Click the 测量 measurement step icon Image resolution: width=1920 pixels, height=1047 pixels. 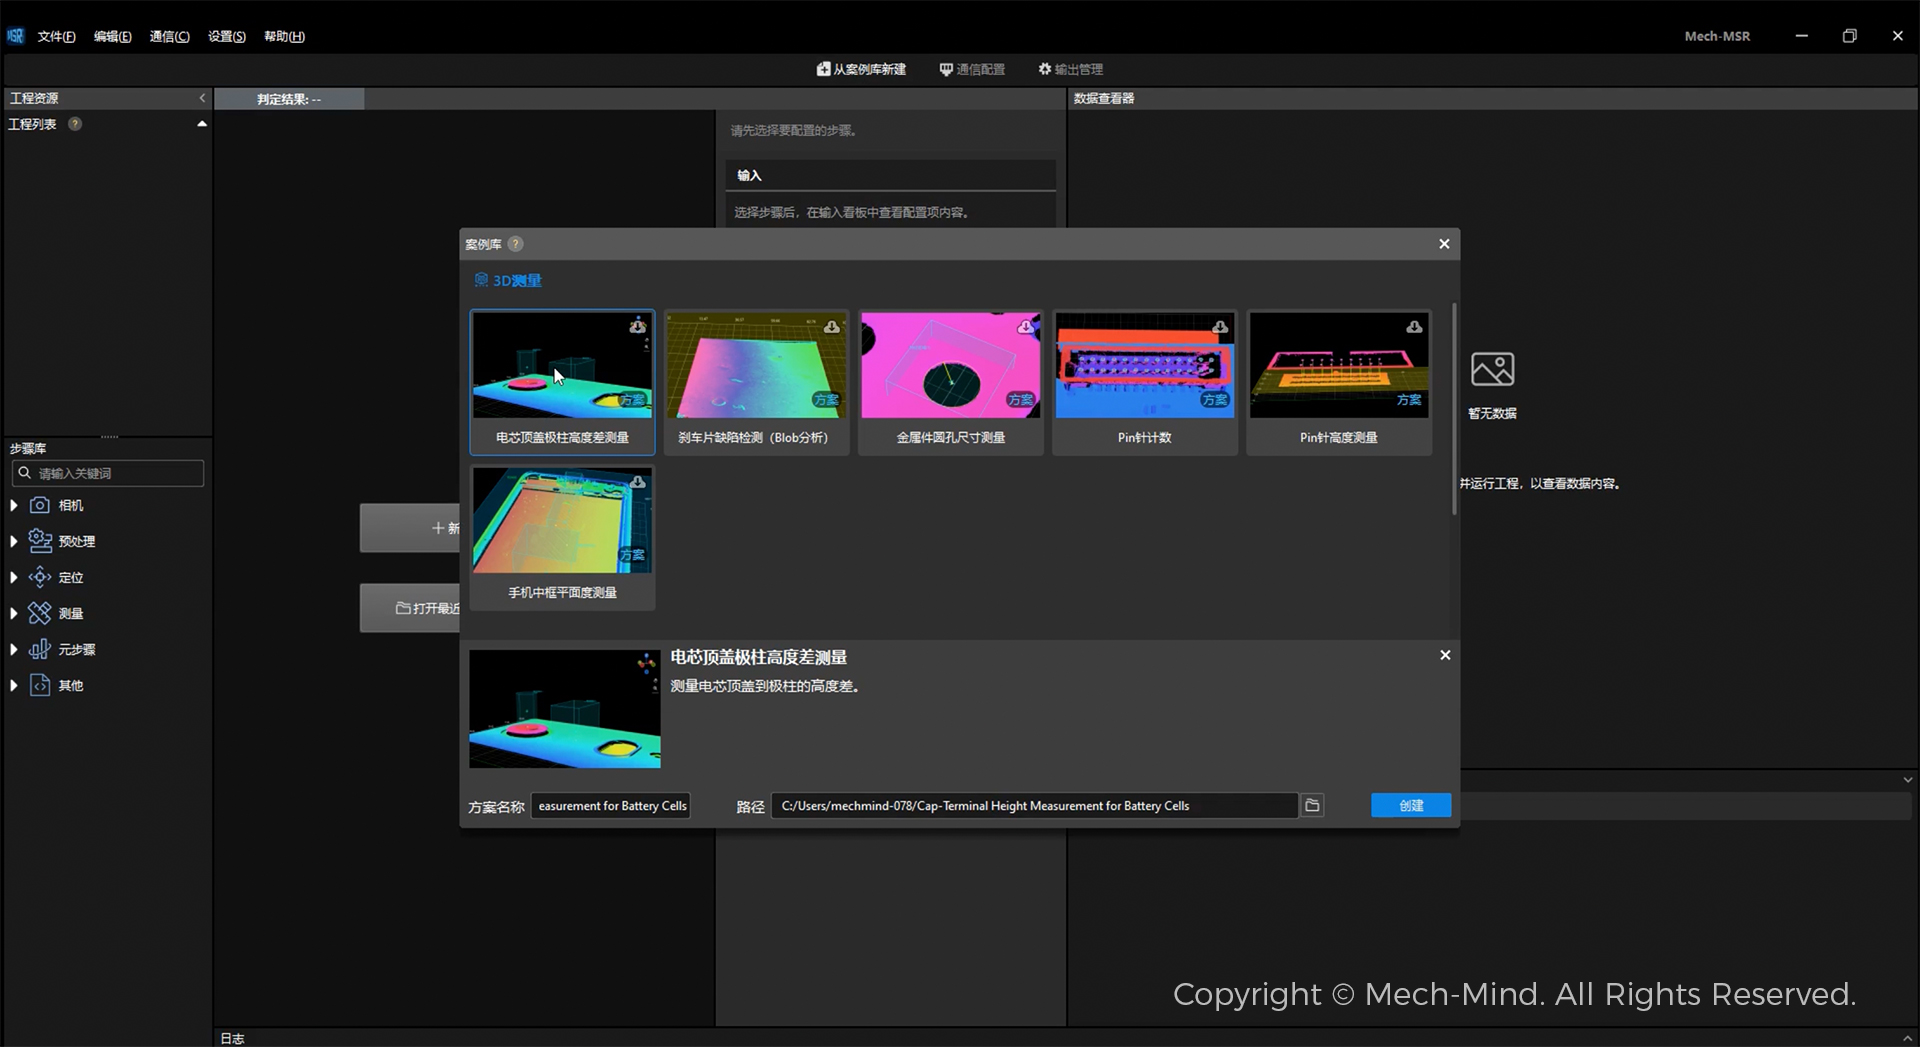[40, 613]
